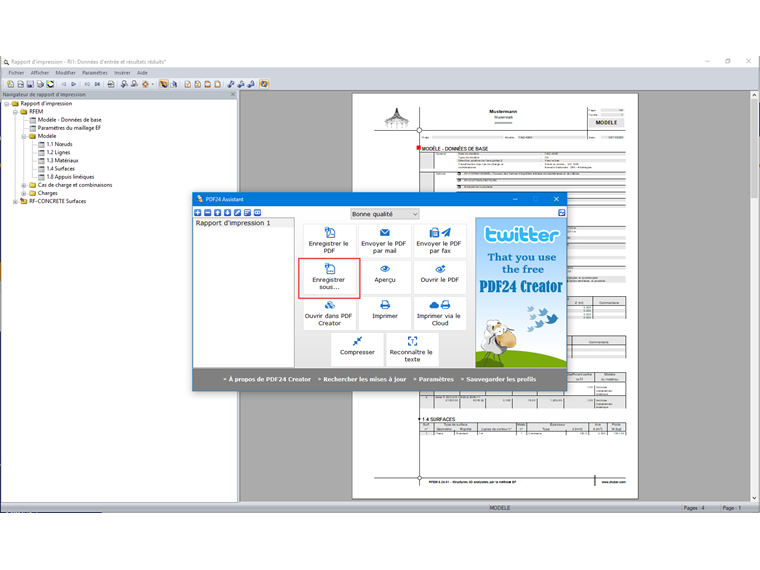760x570 pixels.
Task: Click the highlighted selection mode toolbar icon
Action: (163, 84)
